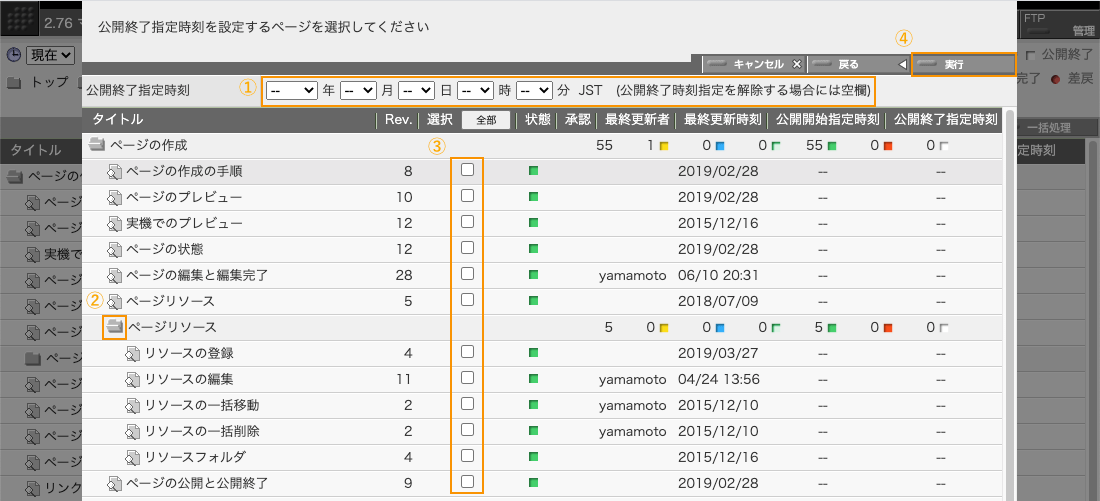This screenshot has width=1100, height=501.
Task: Click the clock icon in background window
Action: point(14,54)
